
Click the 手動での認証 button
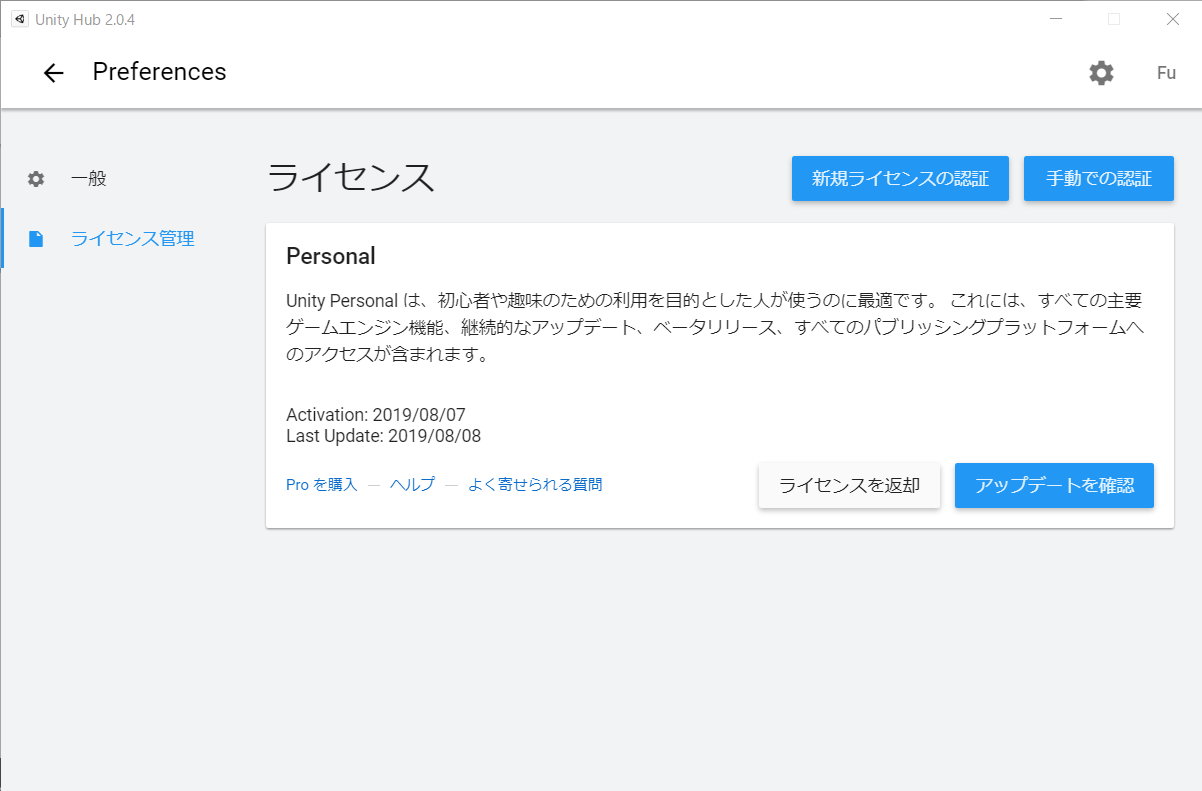coord(1099,179)
